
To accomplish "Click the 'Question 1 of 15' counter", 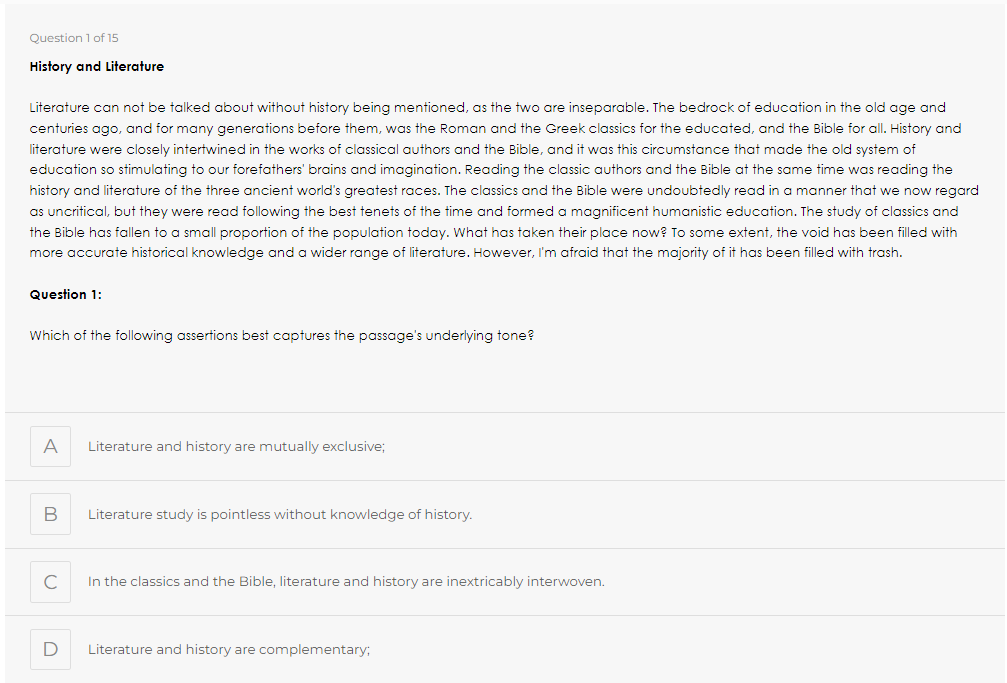I will tap(74, 38).
